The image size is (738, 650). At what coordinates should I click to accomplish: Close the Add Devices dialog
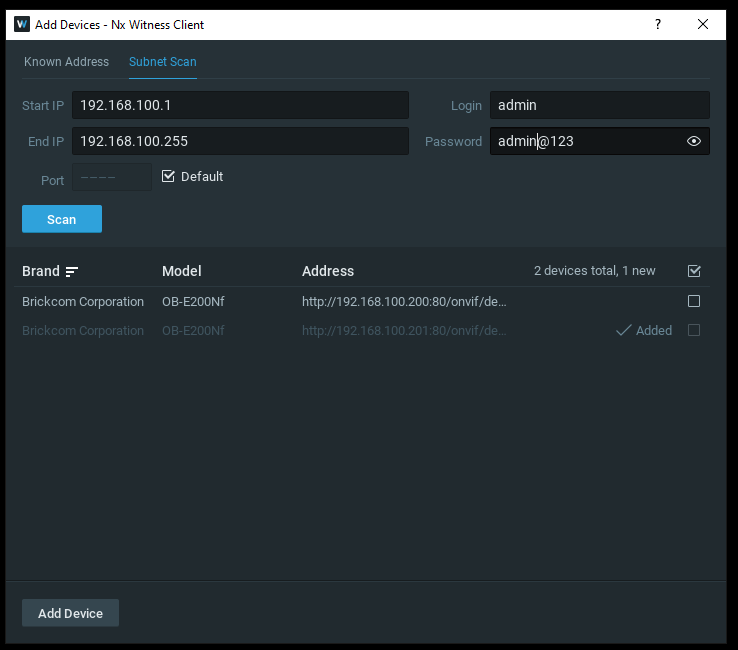click(x=705, y=24)
